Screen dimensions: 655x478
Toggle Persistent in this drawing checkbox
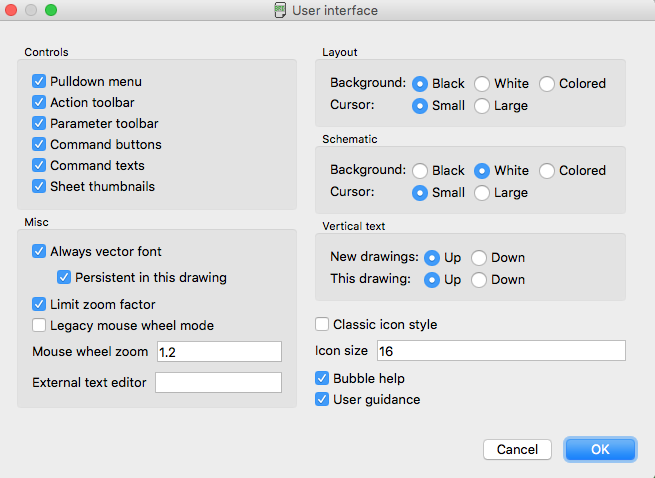coord(64,277)
